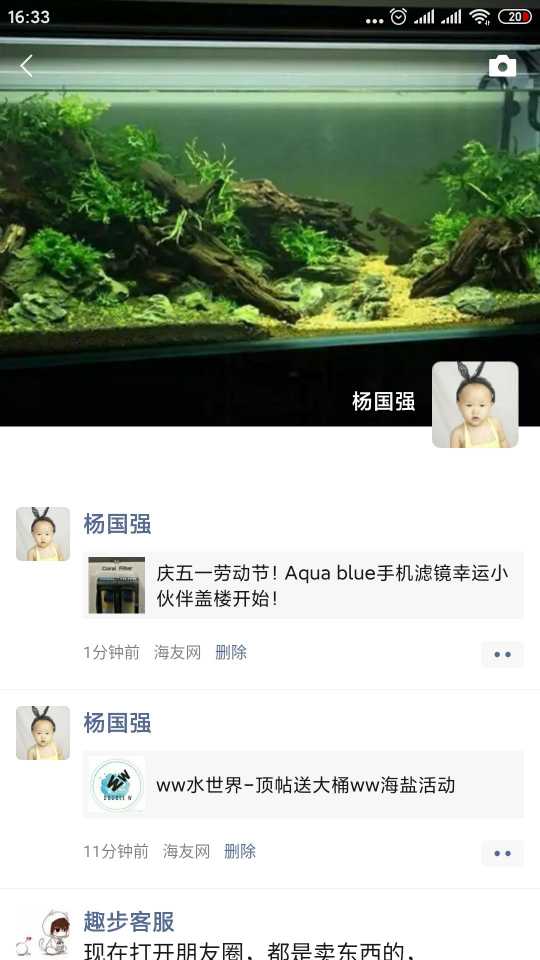Screen dimensions: 540x960
Task: Open the Aqua blue 手机滤镜 shared link
Action: click(303, 585)
